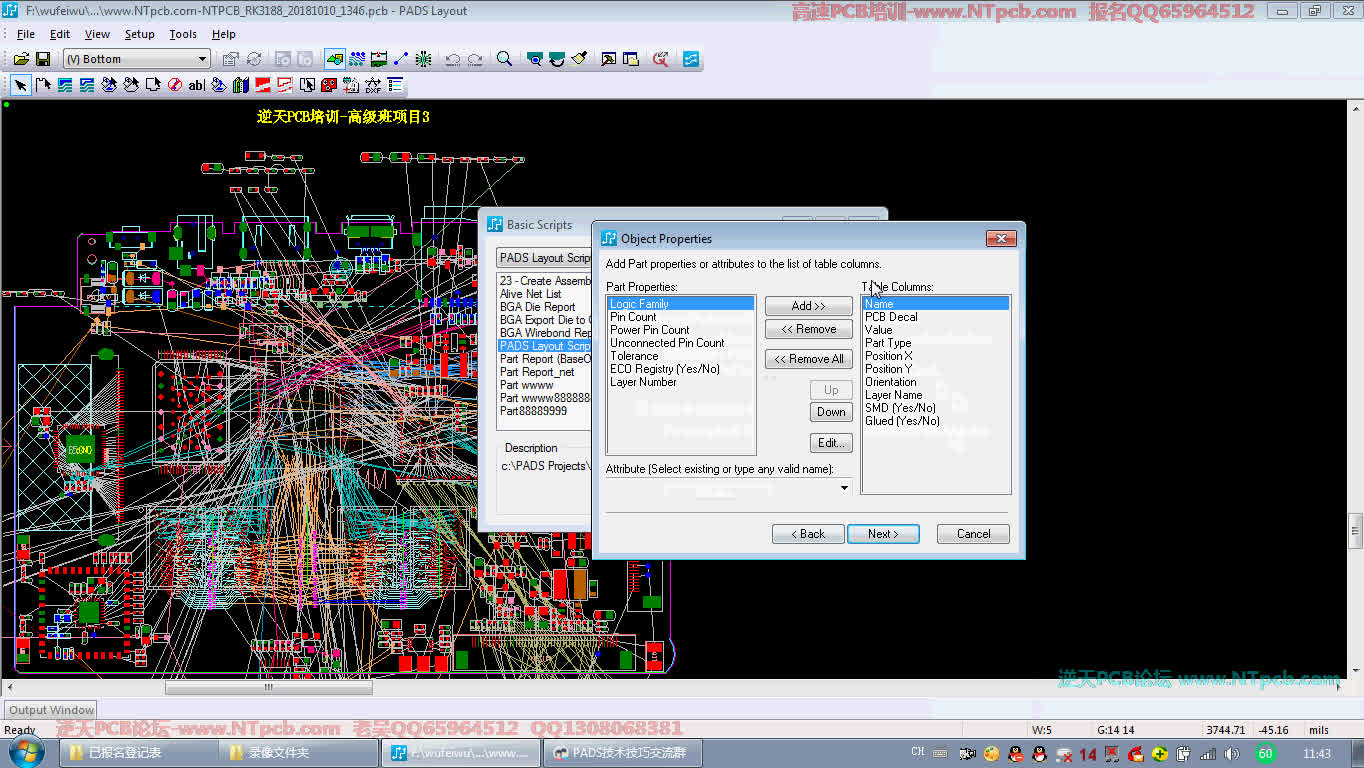This screenshot has height=768, width=1364.
Task: Click the Add >> button
Action: [x=809, y=306]
